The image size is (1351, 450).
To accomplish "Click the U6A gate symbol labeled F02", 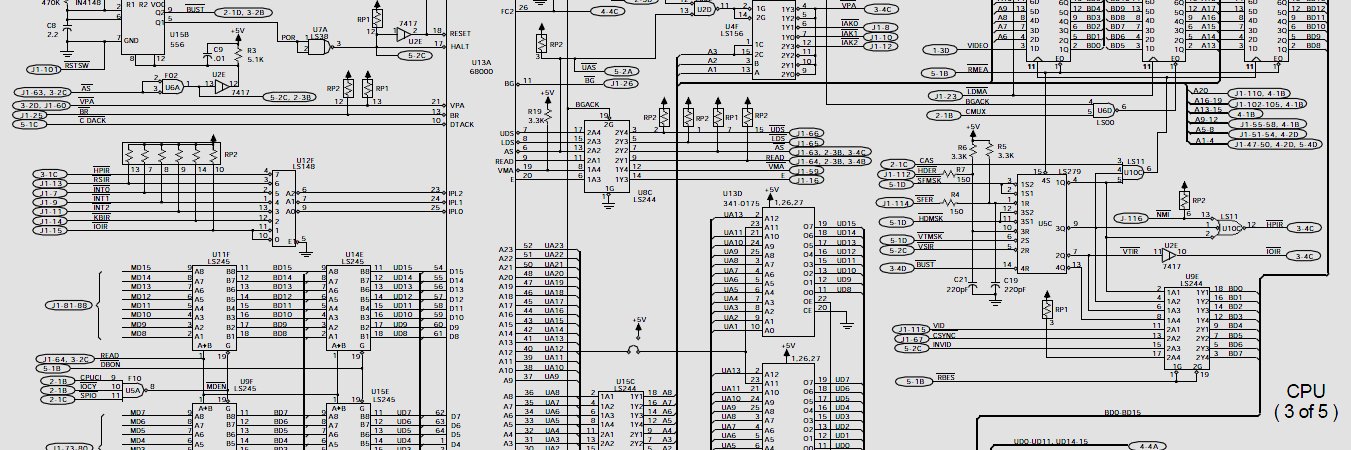I will pos(173,88).
